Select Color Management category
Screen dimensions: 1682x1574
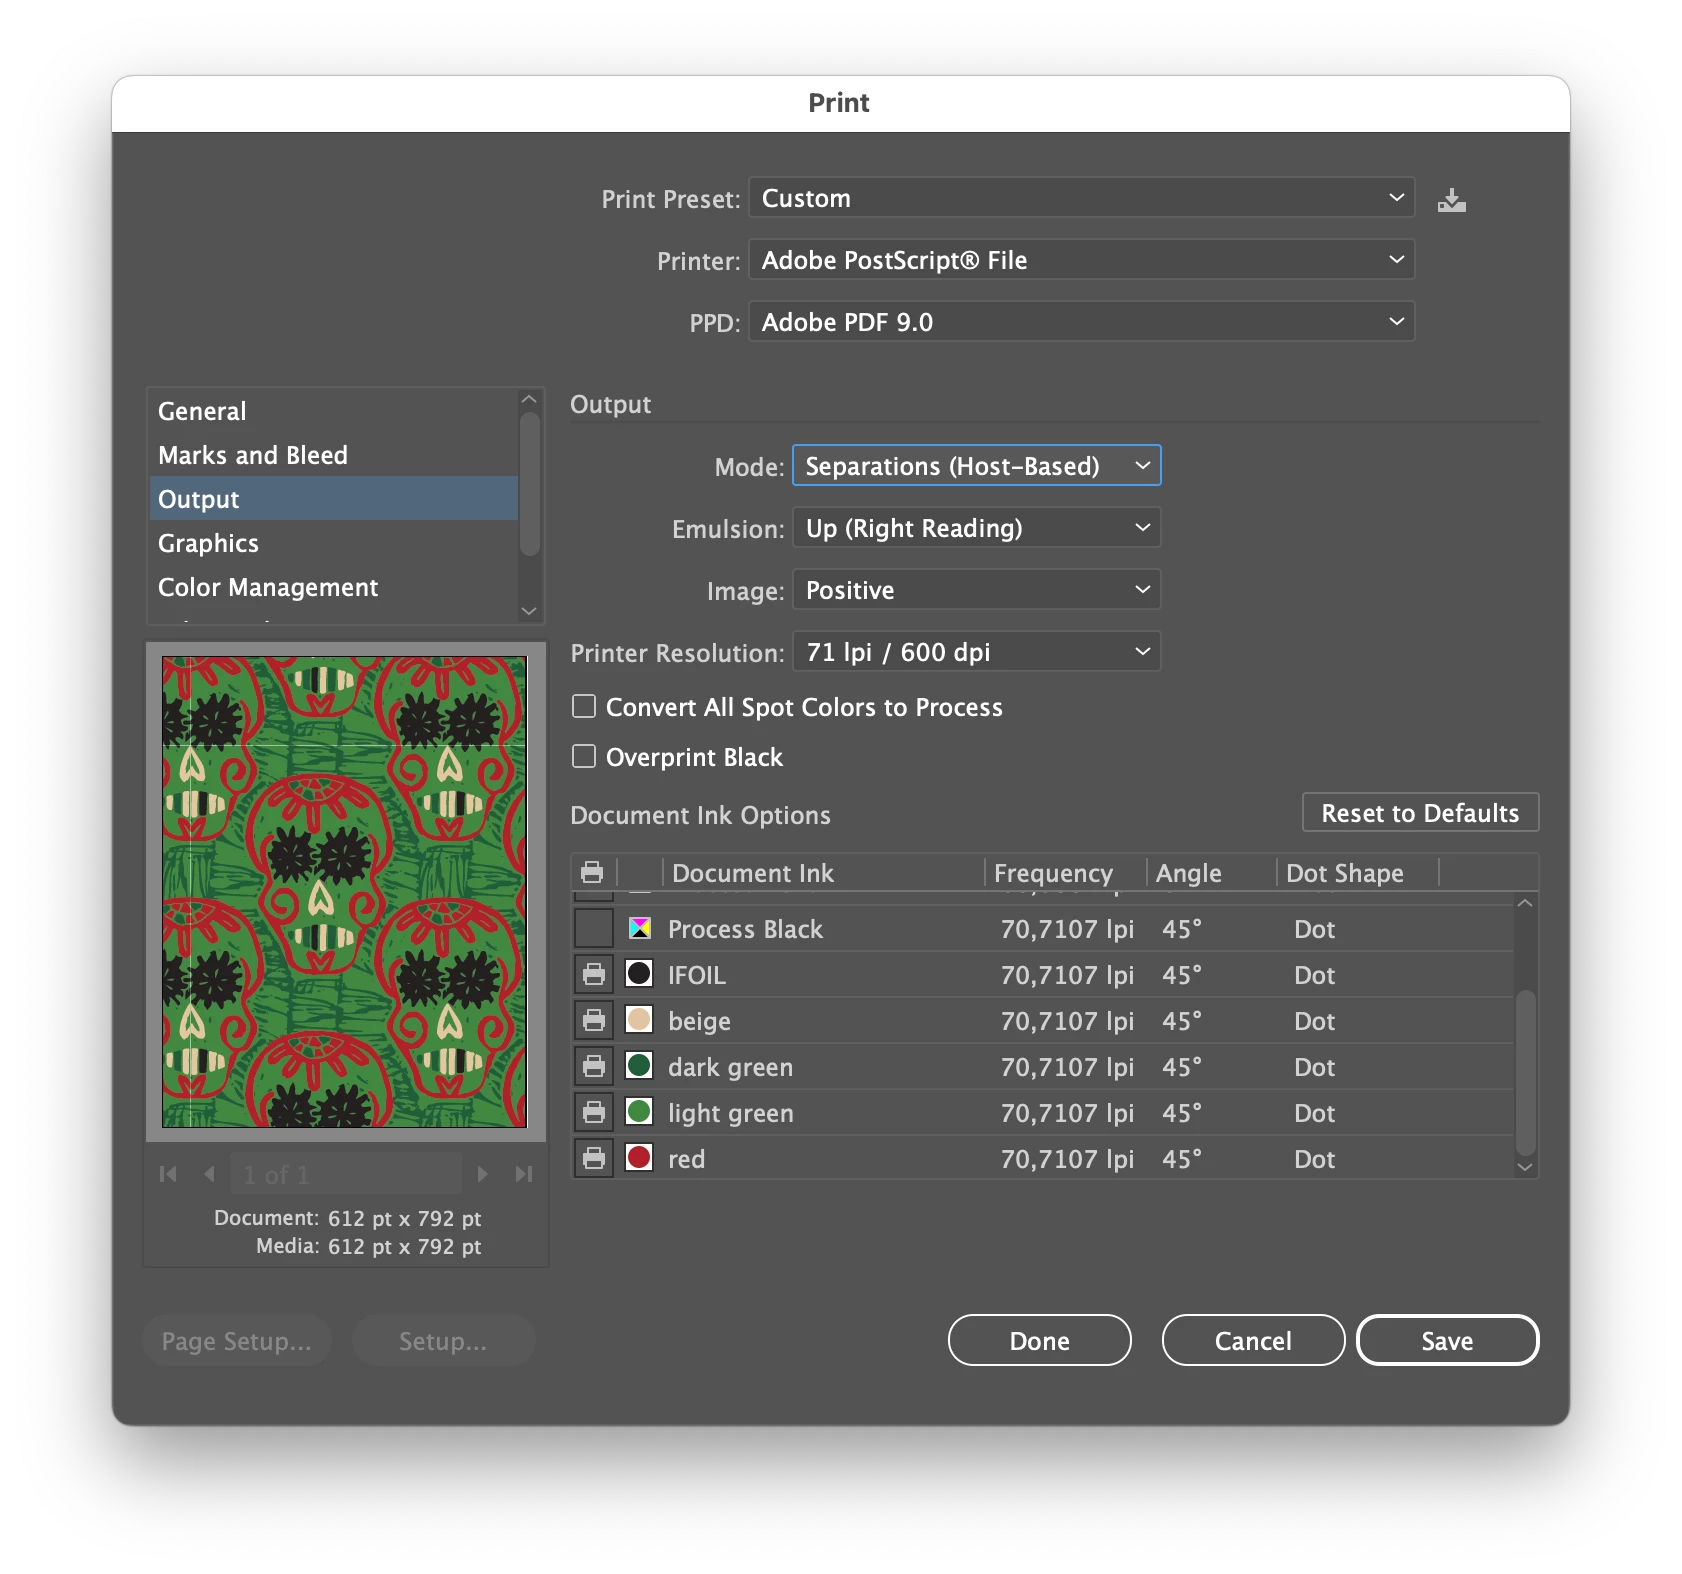[334, 587]
